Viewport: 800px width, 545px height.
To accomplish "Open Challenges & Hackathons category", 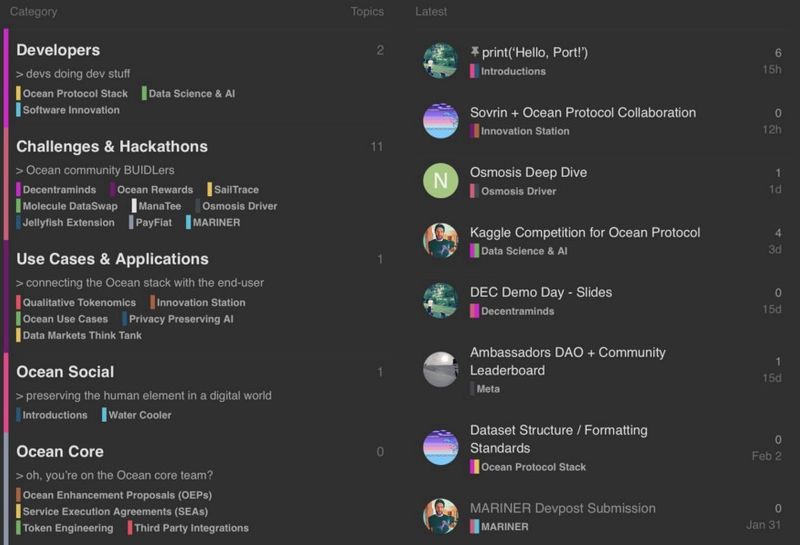I will tap(112, 146).
